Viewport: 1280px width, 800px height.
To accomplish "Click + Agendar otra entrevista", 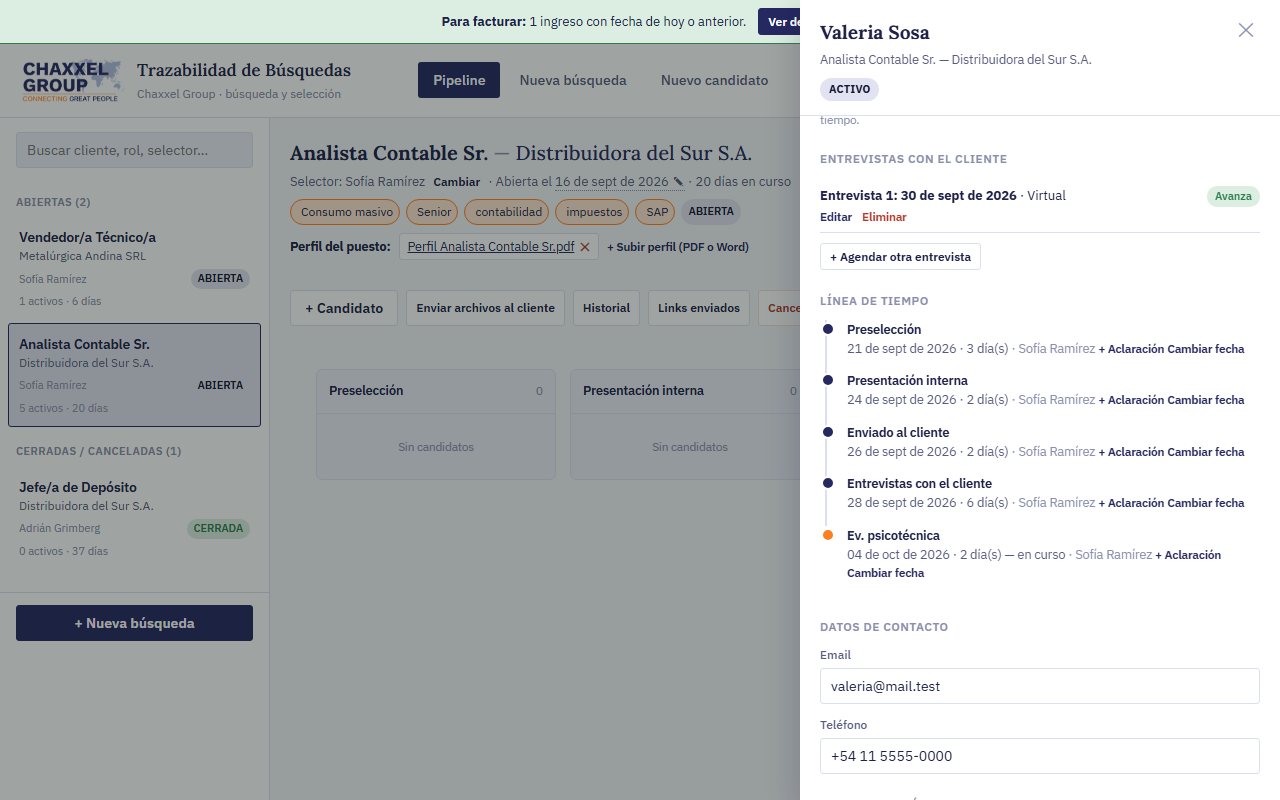I will (x=900, y=257).
